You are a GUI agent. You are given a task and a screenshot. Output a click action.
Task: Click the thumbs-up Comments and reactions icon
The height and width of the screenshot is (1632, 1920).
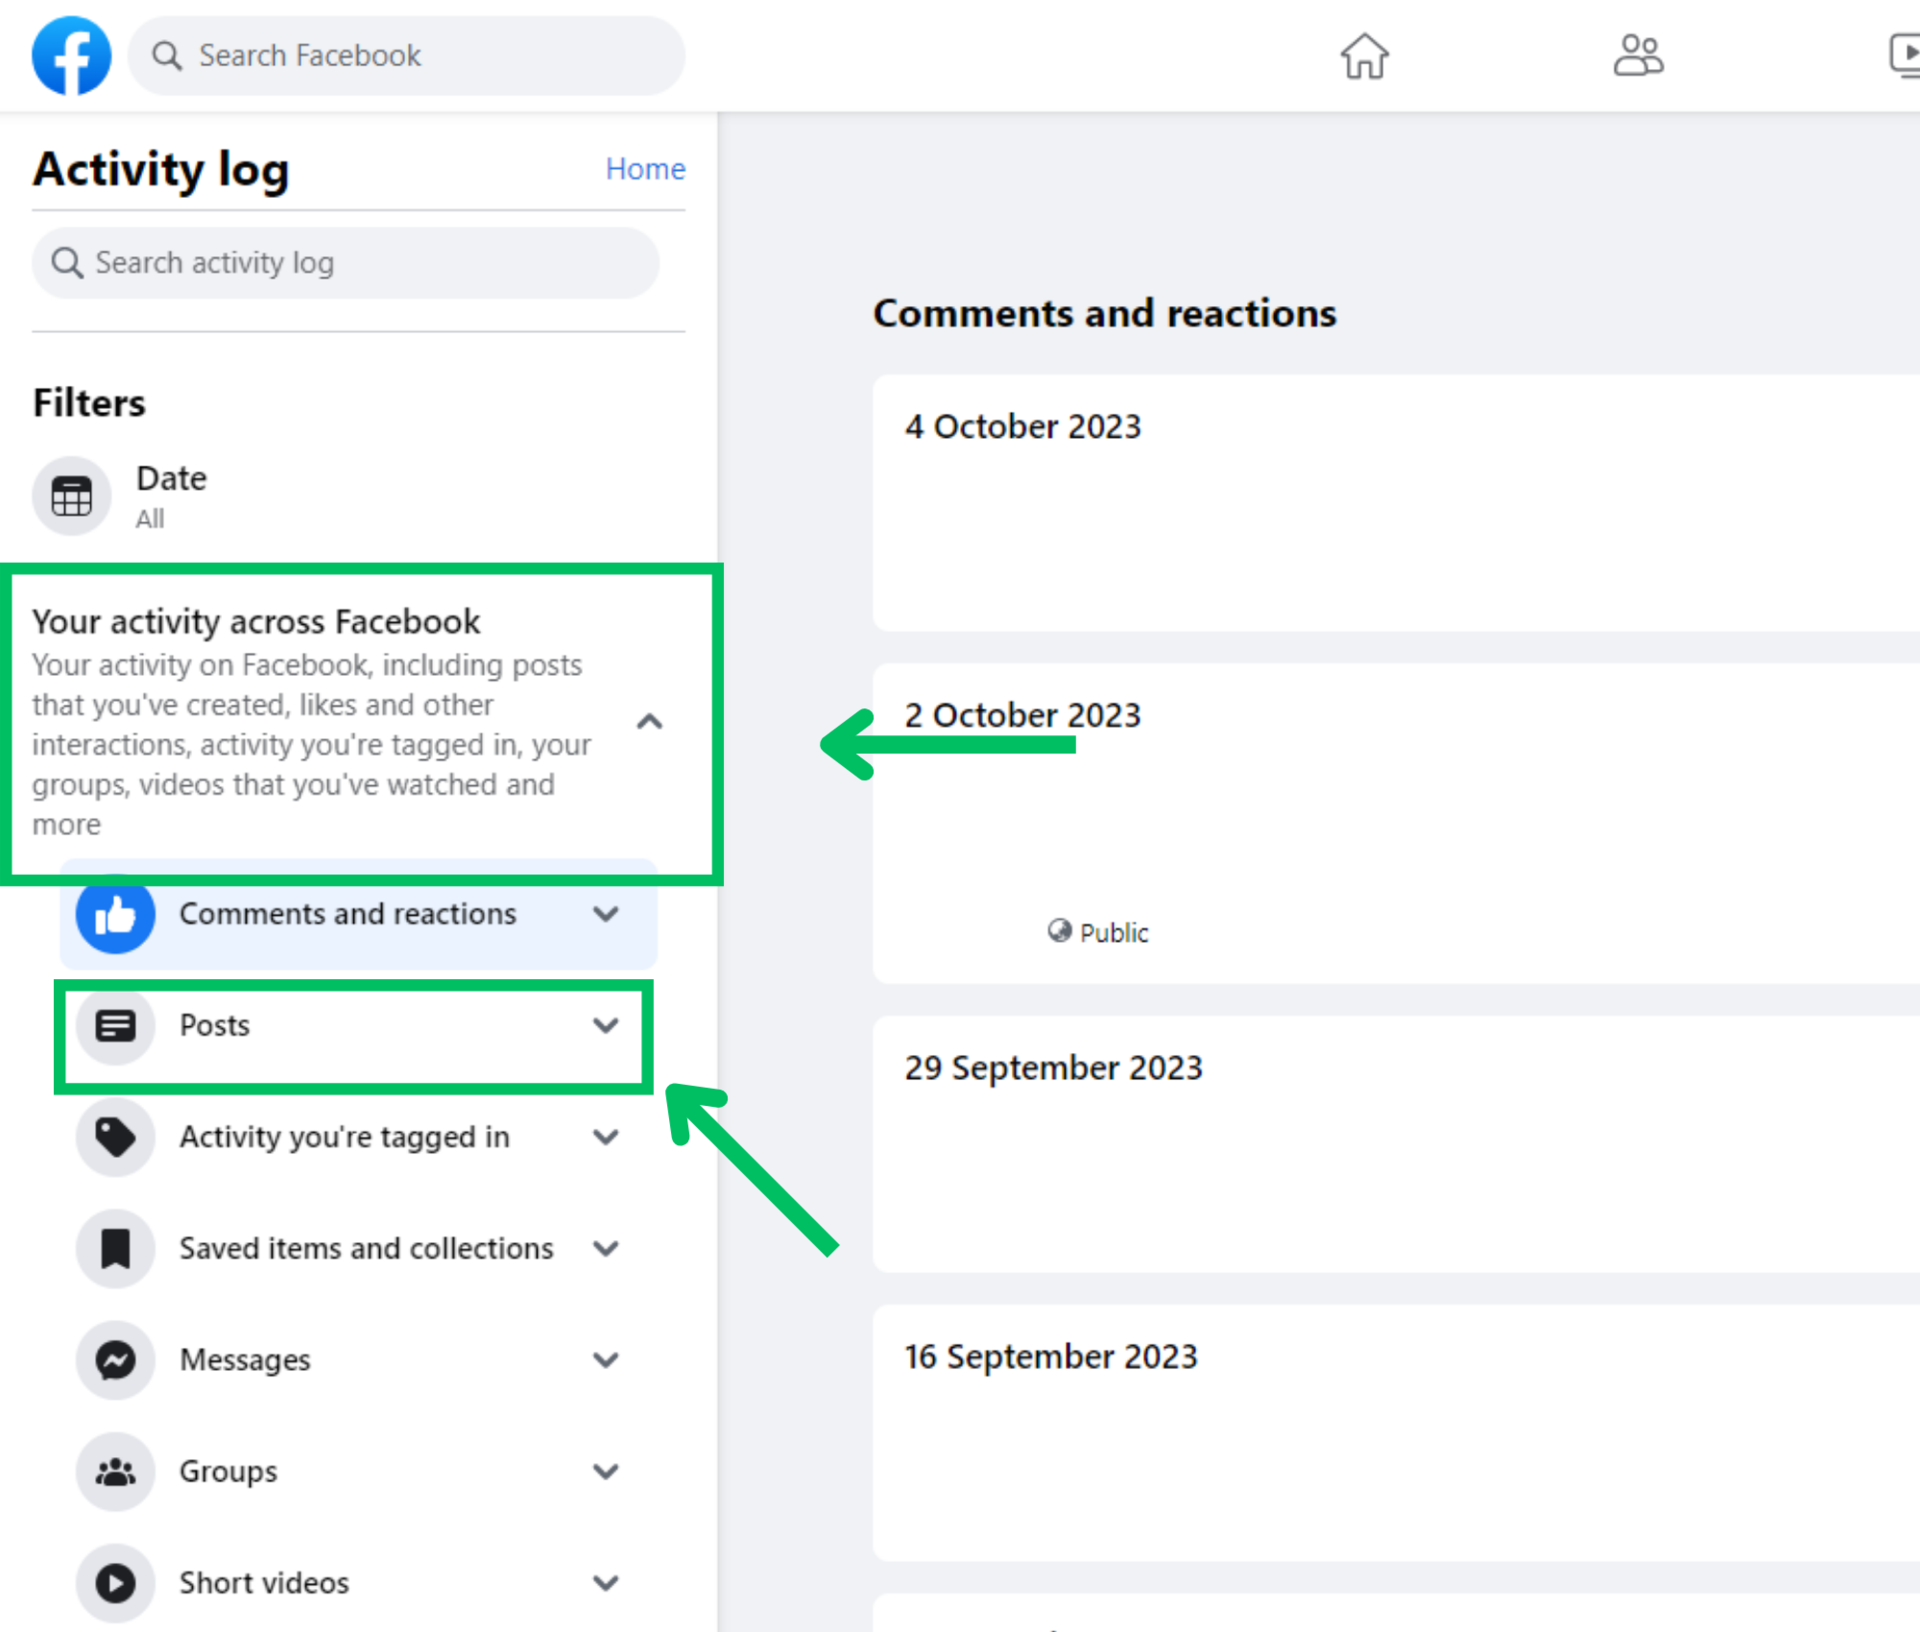point(115,914)
